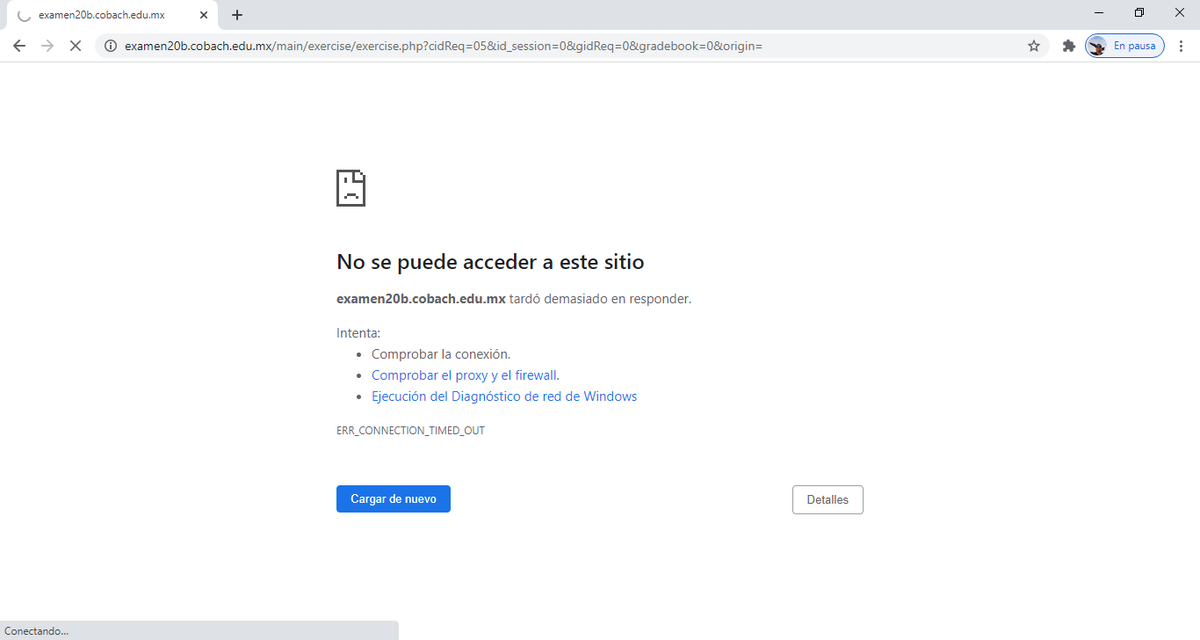Go back to the previous page
This screenshot has width=1200, height=640.
19,46
